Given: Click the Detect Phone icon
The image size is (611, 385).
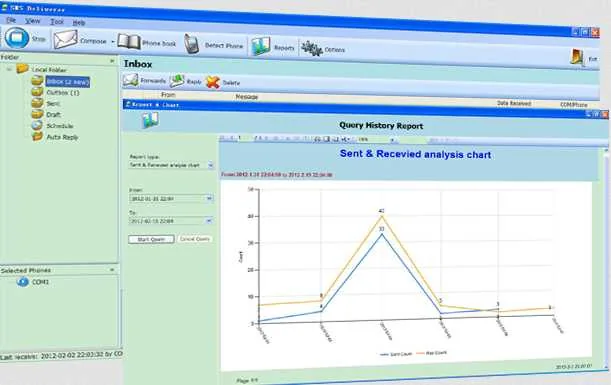Looking at the screenshot, I should click(x=191, y=44).
